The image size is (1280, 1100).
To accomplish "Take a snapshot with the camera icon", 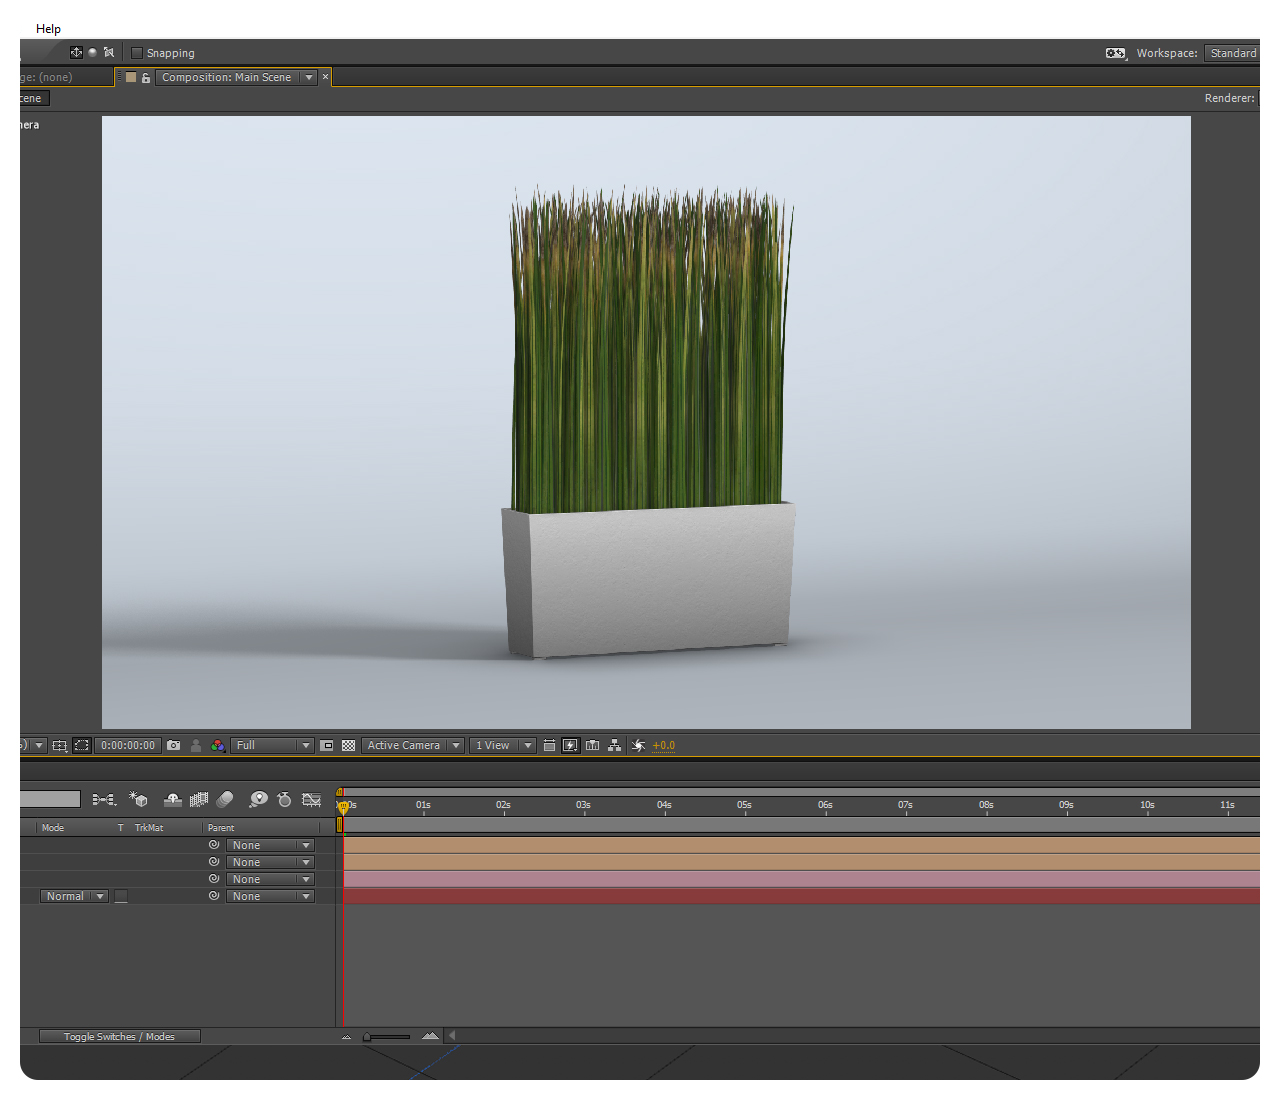I will pos(174,746).
